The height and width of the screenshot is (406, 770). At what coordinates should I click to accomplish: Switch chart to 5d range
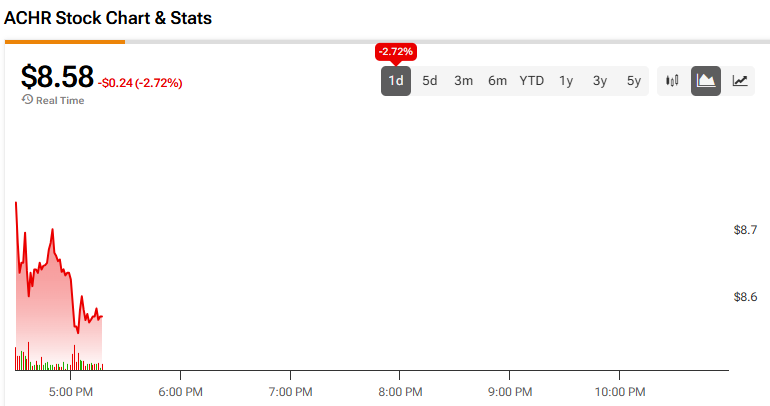tap(430, 81)
